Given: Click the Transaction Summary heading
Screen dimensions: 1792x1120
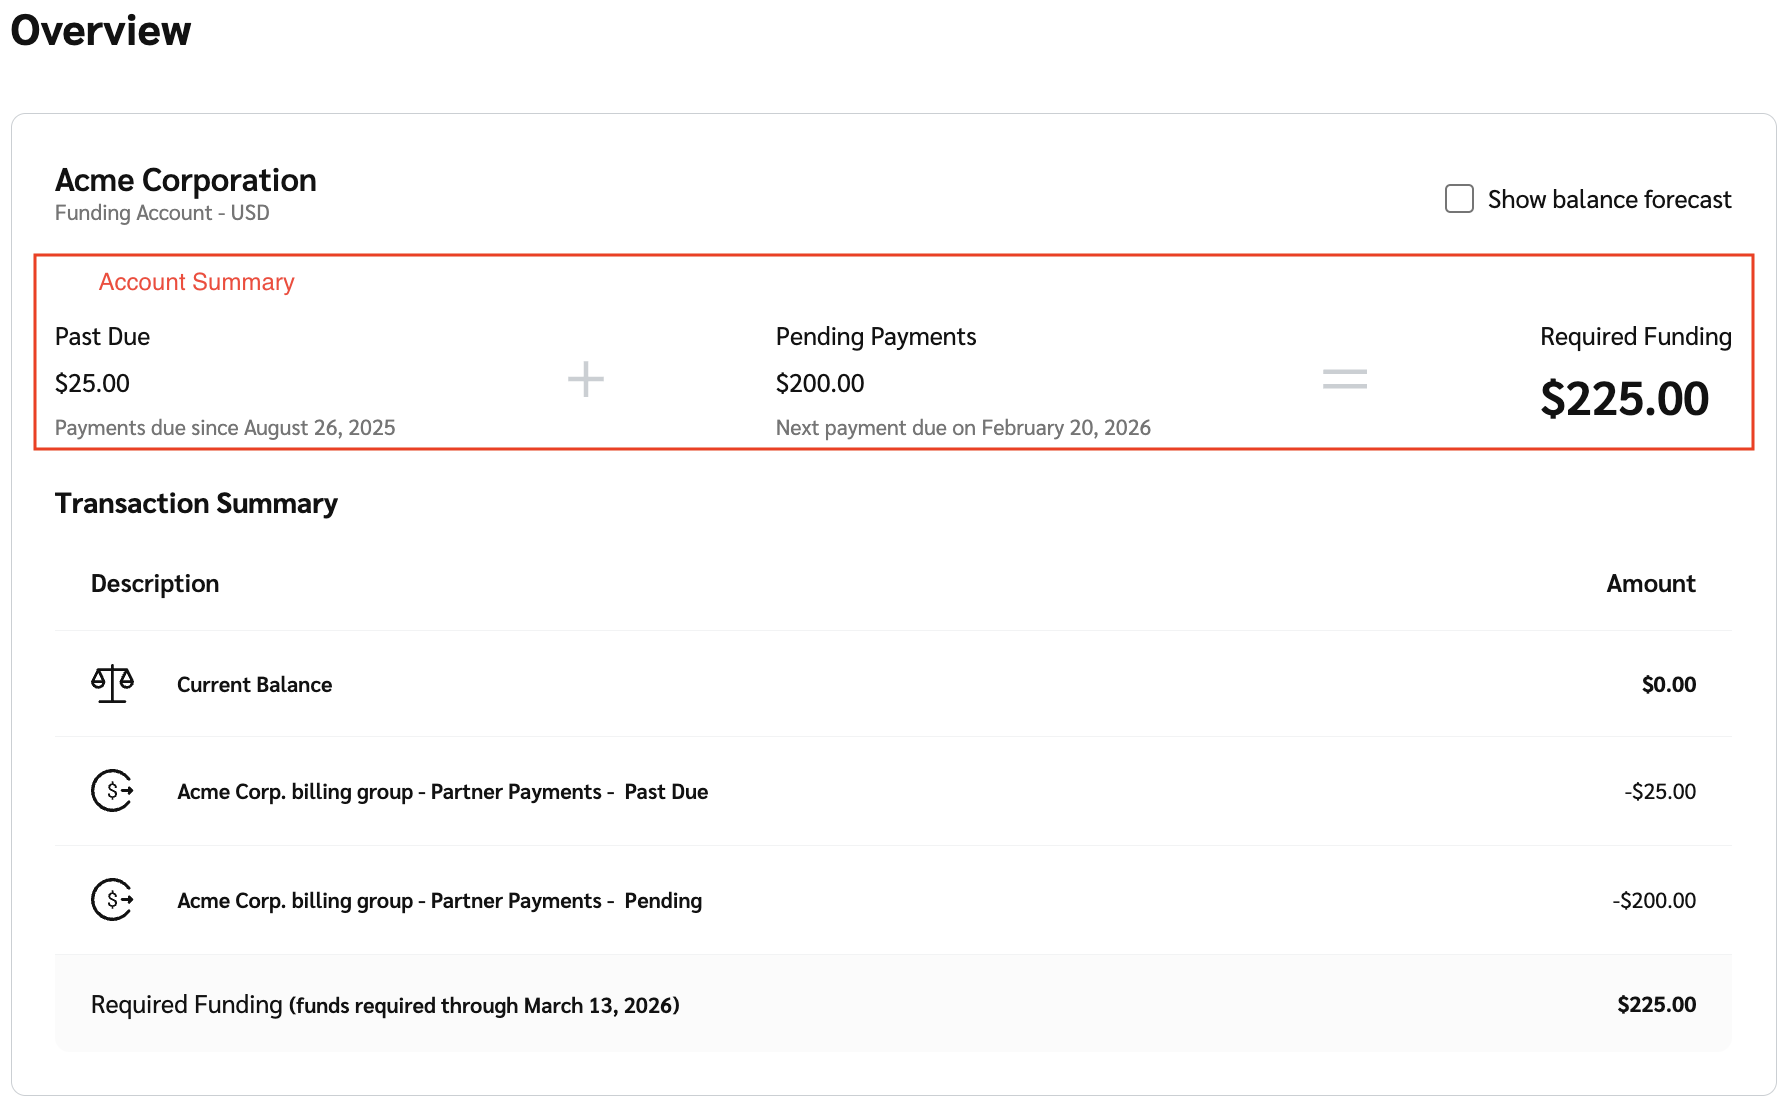Looking at the screenshot, I should (196, 504).
